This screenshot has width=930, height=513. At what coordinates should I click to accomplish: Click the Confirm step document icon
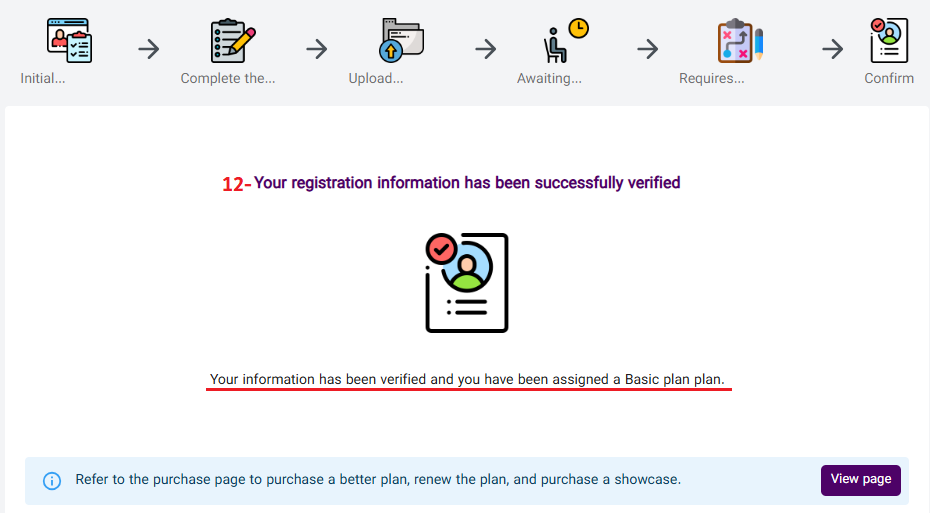(x=889, y=41)
